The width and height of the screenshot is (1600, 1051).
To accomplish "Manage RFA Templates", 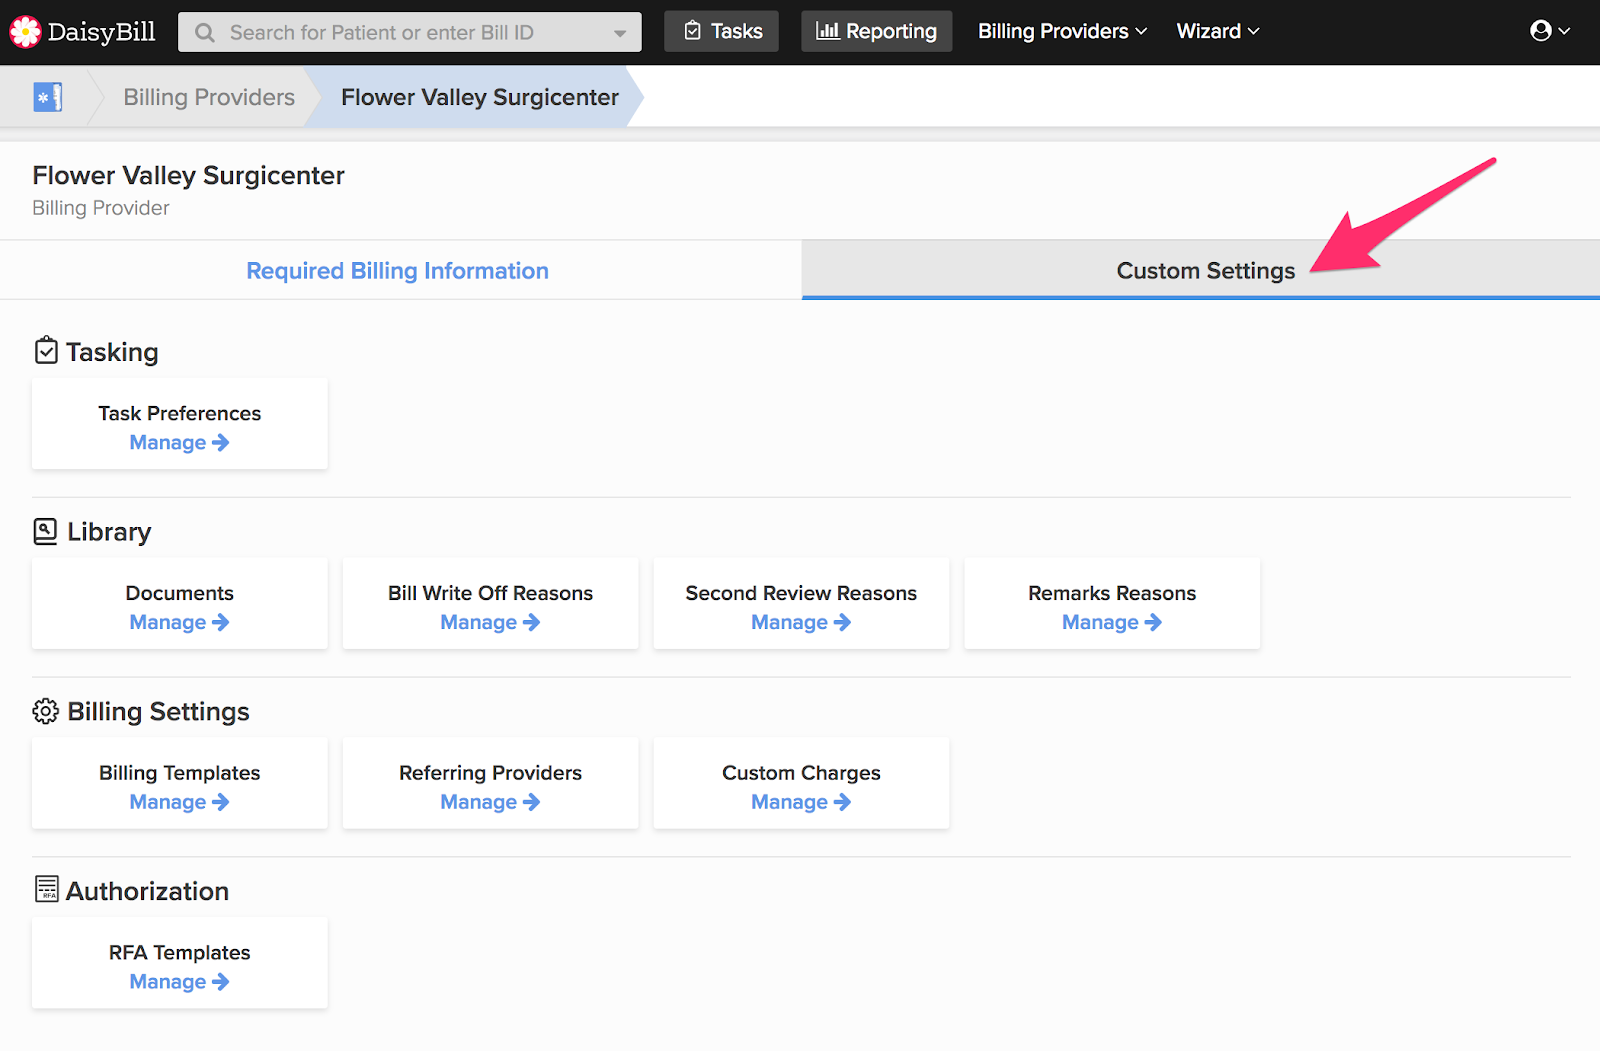I will [x=180, y=982].
